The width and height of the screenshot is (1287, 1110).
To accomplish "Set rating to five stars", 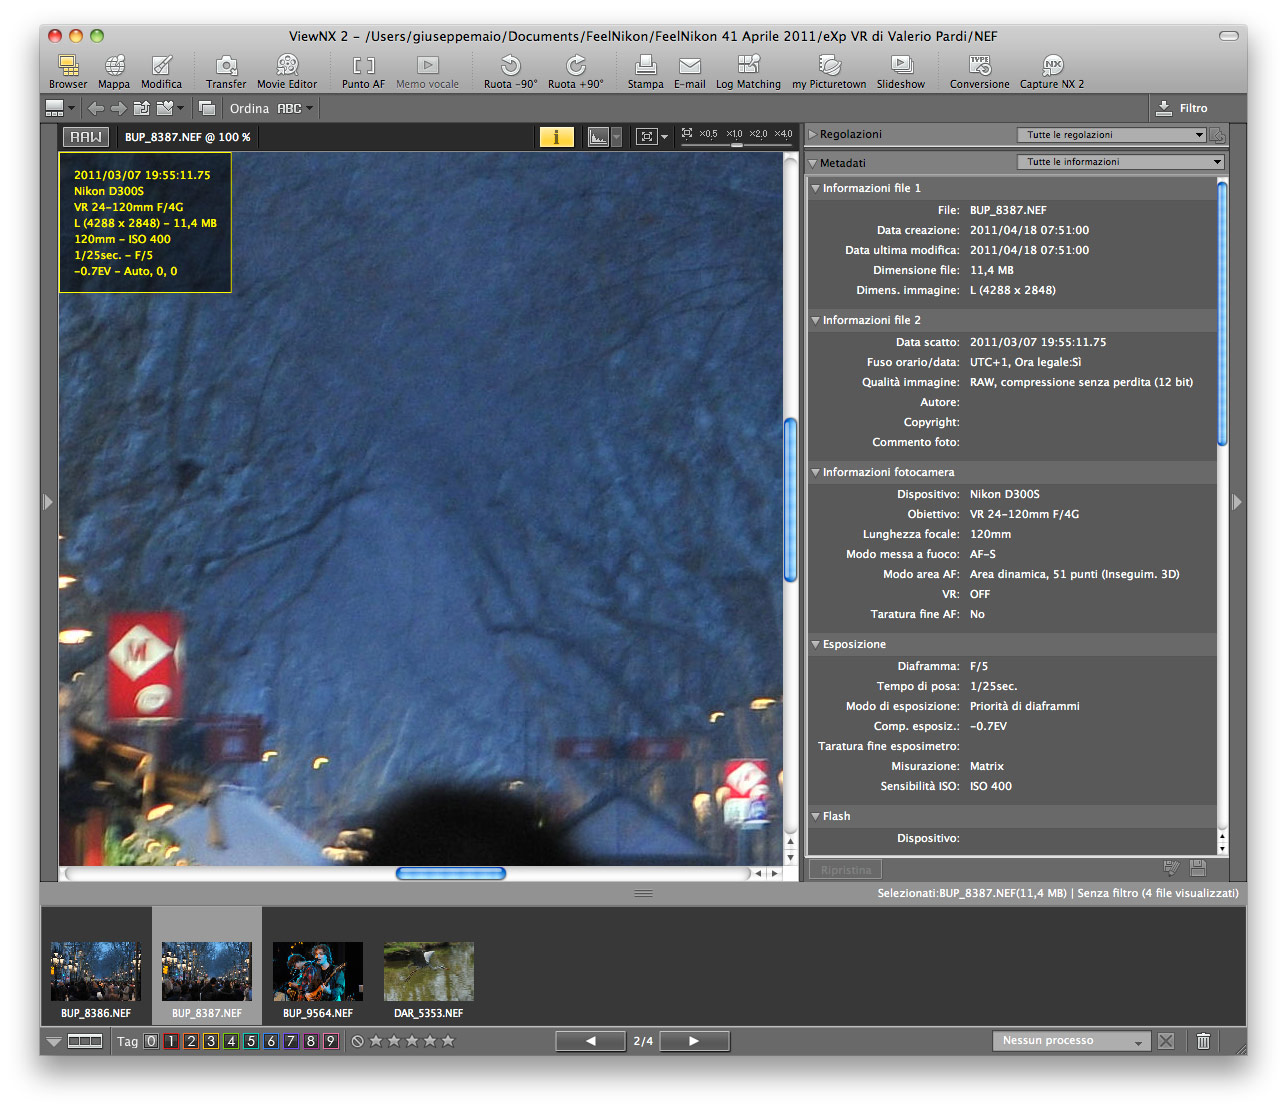I will 448,1041.
